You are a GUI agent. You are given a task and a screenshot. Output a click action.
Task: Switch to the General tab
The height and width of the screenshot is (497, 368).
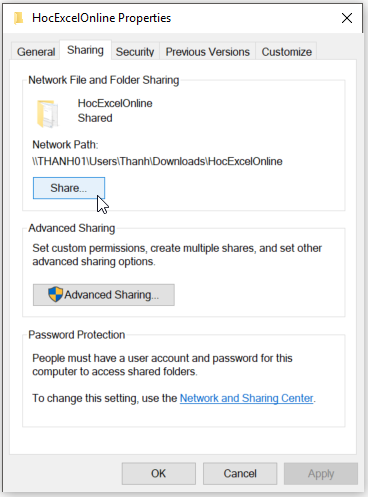pyautogui.click(x=36, y=52)
